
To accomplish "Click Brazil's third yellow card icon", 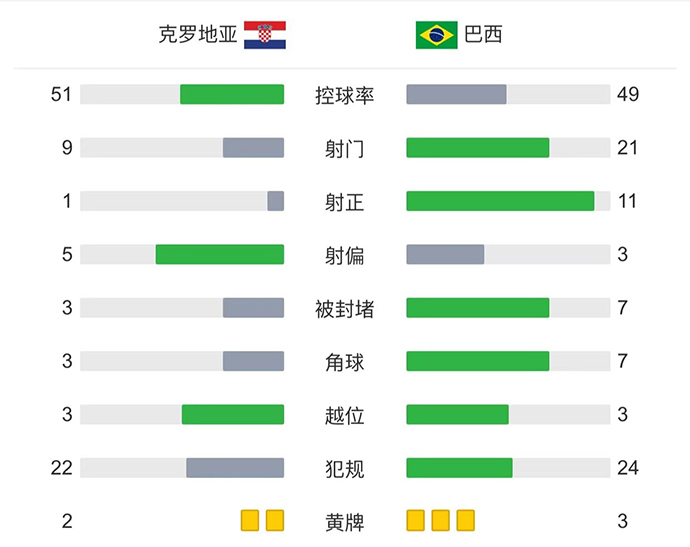I will tap(465, 520).
